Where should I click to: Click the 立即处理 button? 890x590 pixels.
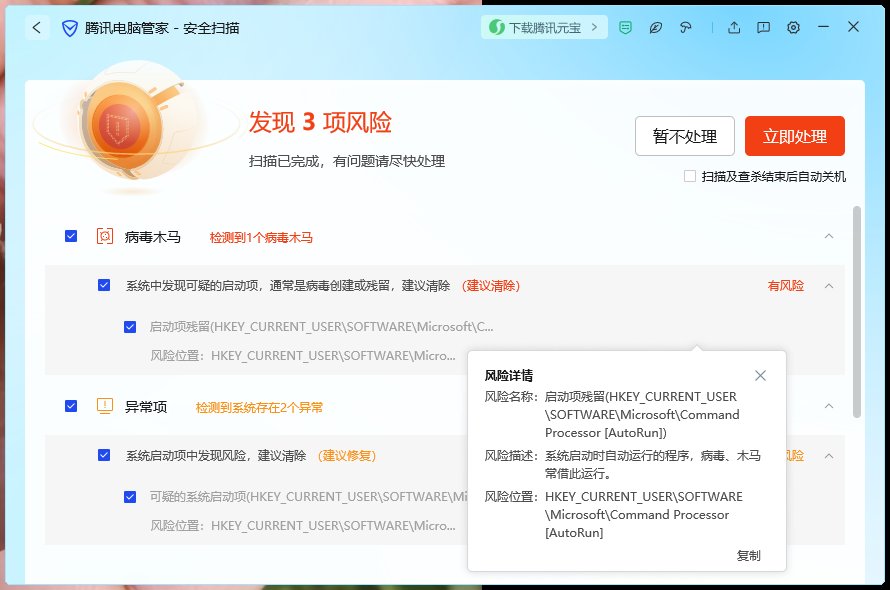pyautogui.click(x=795, y=136)
